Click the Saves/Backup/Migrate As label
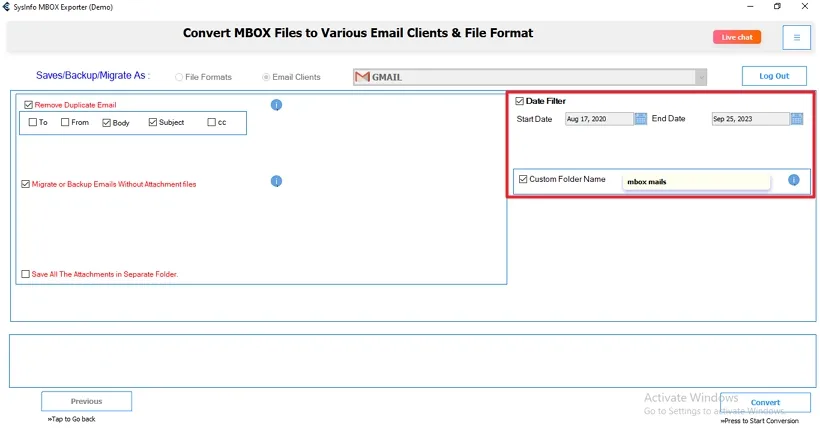The image size is (820, 437). (x=93, y=76)
